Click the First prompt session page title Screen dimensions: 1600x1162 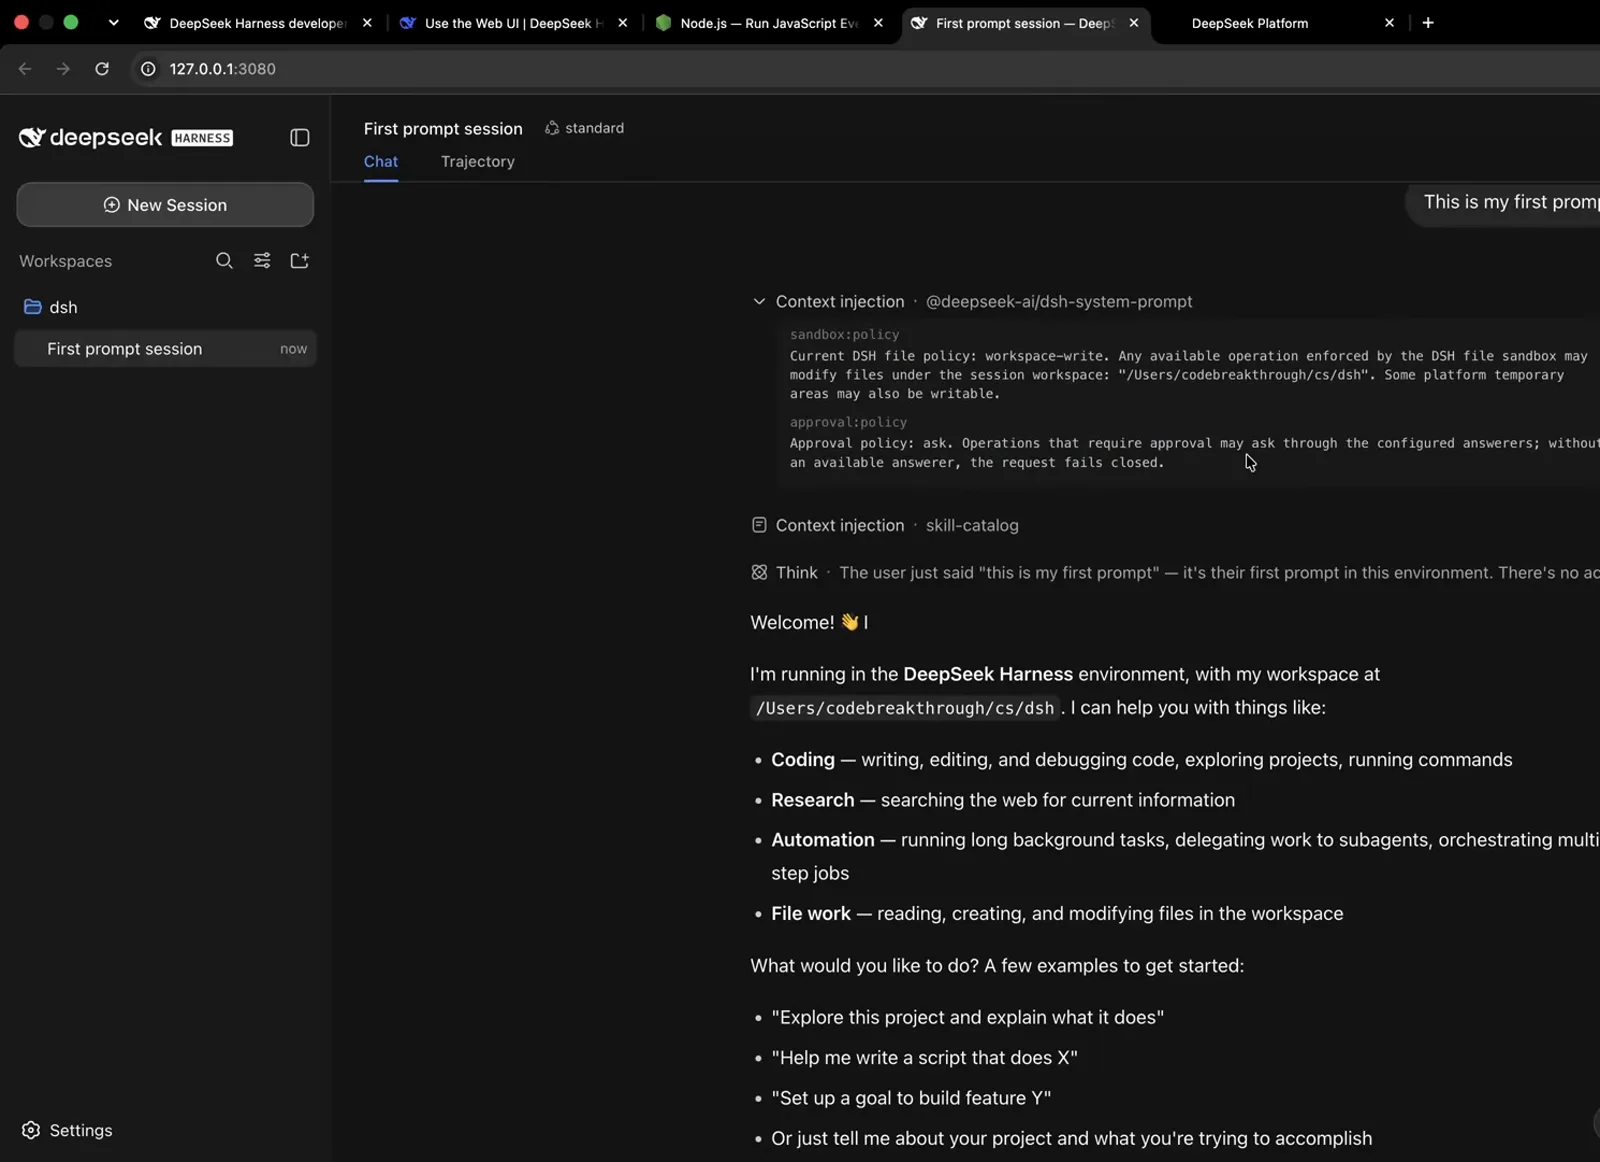pyautogui.click(x=443, y=129)
